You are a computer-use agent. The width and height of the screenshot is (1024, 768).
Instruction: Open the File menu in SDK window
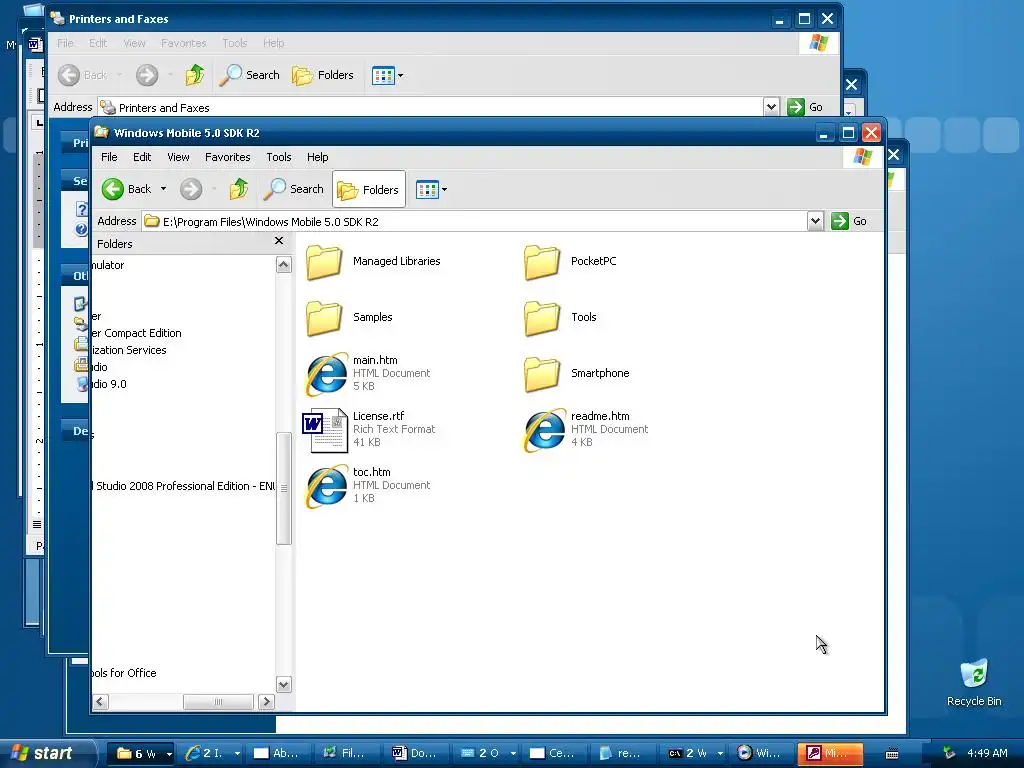pyautogui.click(x=109, y=157)
